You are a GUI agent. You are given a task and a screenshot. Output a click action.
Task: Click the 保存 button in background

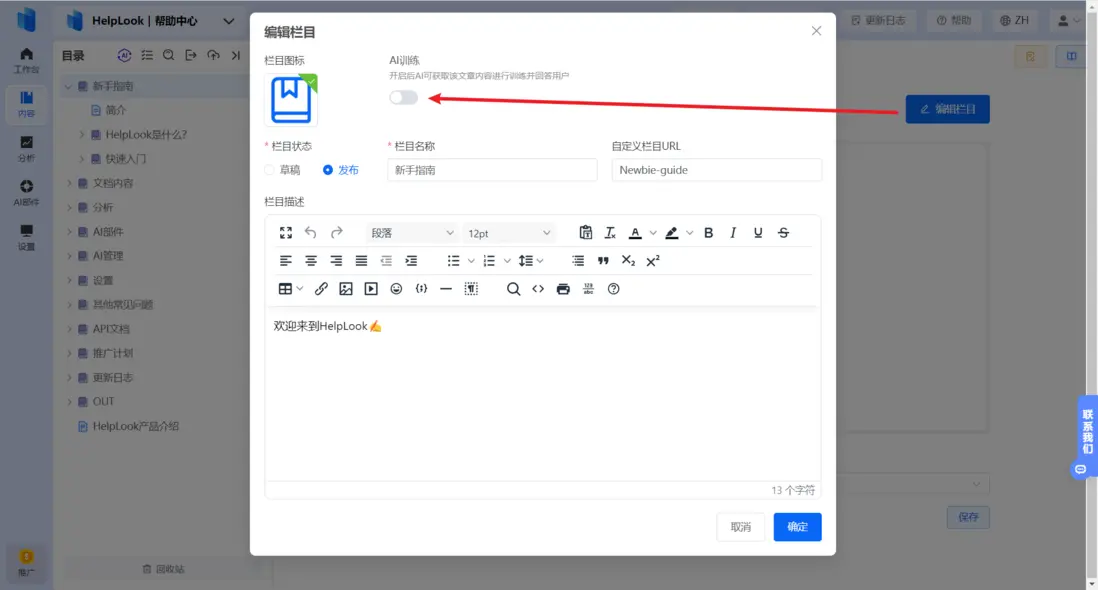point(968,517)
